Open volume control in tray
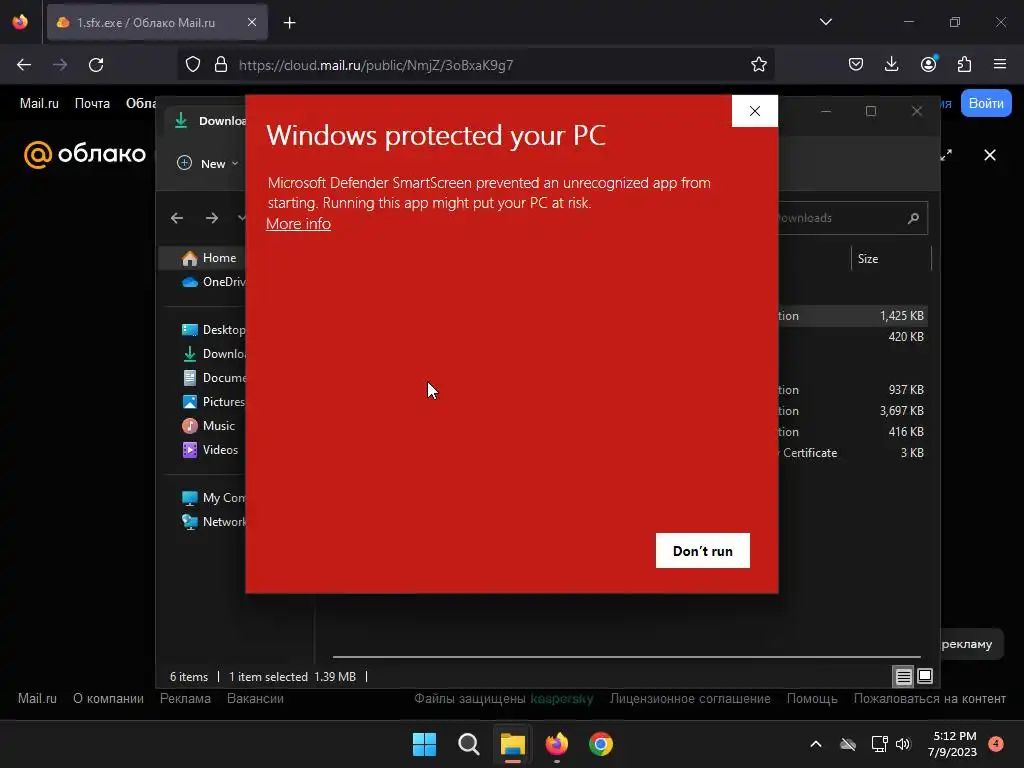Viewport: 1024px width, 768px height. pos(903,744)
